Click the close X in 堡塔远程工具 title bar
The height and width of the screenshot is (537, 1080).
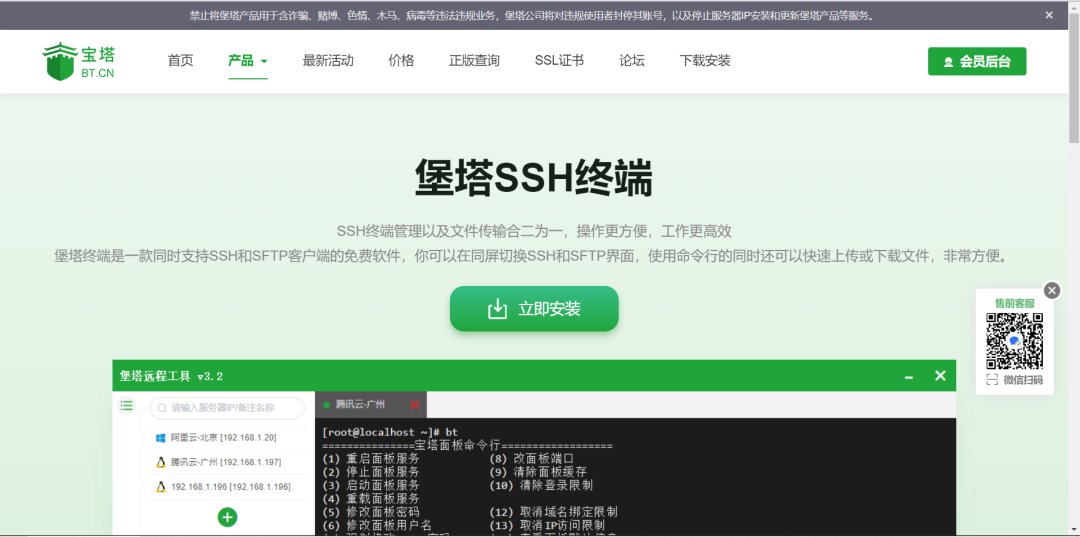coord(940,376)
